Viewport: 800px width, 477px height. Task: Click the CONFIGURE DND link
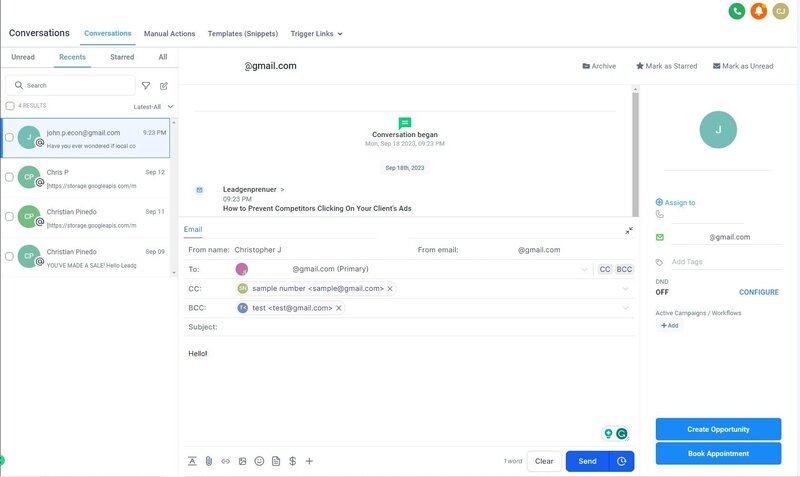click(x=759, y=292)
